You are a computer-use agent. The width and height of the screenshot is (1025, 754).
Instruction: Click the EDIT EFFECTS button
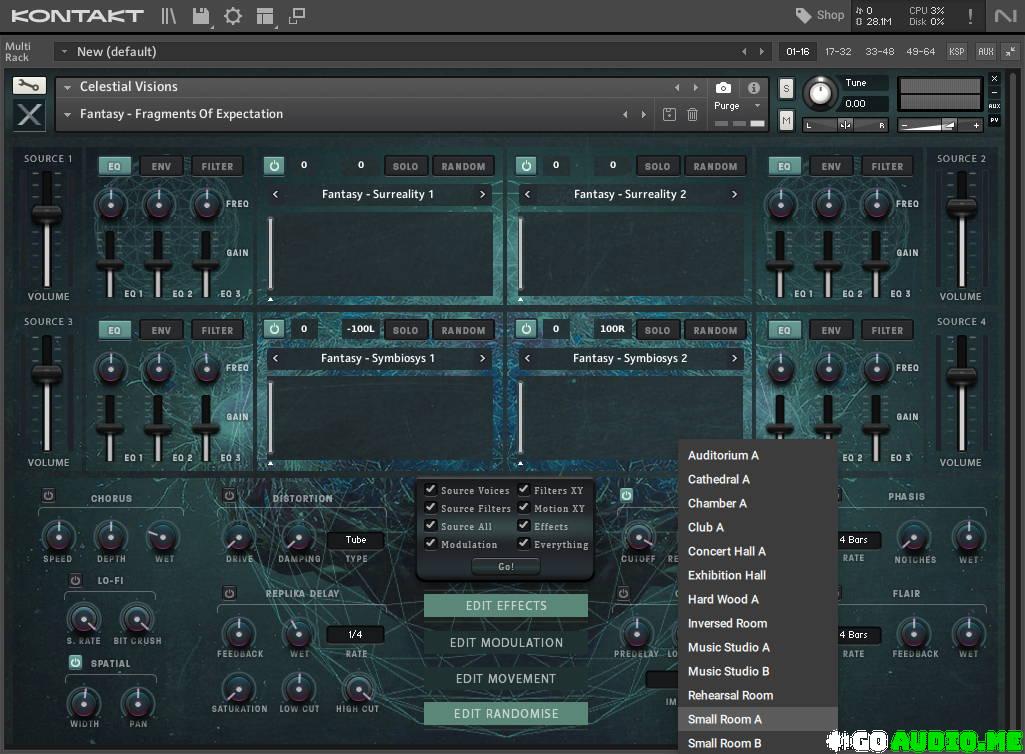pyautogui.click(x=506, y=606)
